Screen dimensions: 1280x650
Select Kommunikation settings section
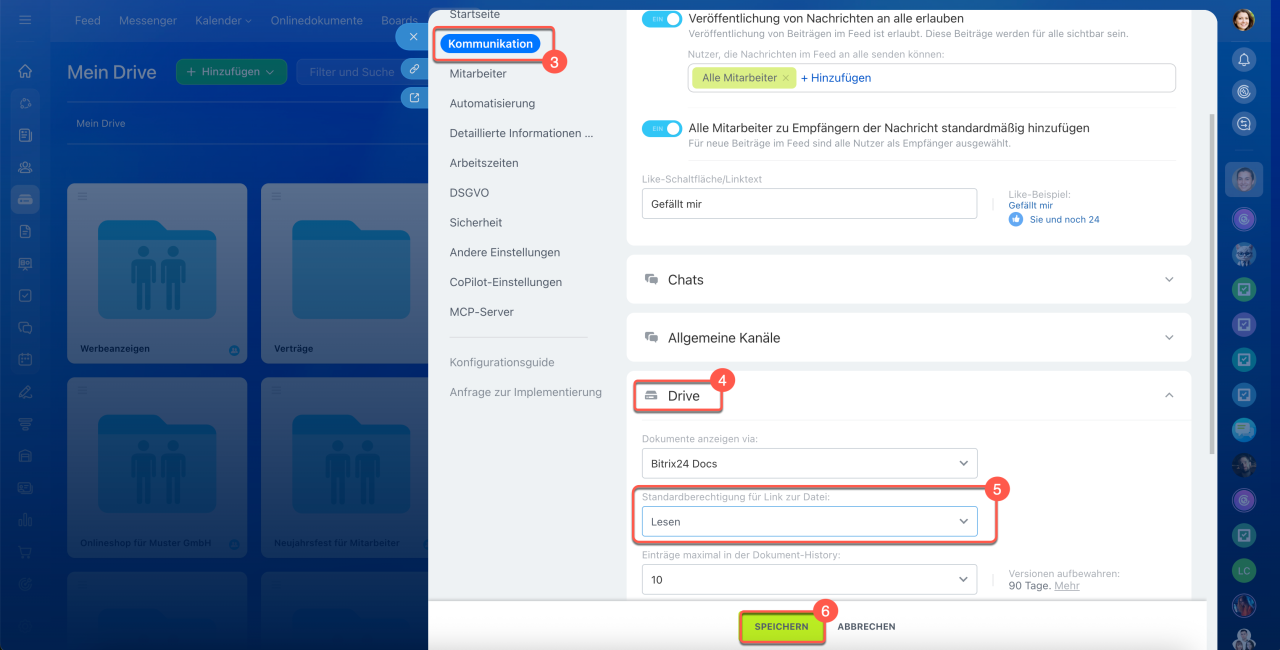[490, 44]
